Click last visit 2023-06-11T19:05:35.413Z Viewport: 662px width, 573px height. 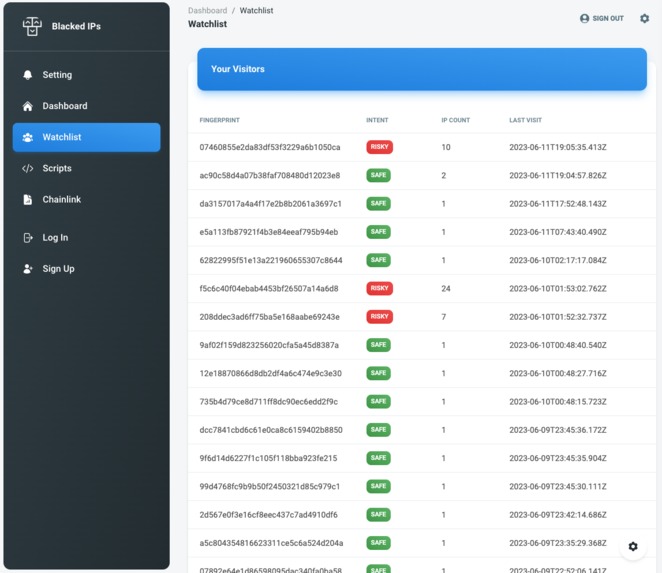[x=558, y=147]
